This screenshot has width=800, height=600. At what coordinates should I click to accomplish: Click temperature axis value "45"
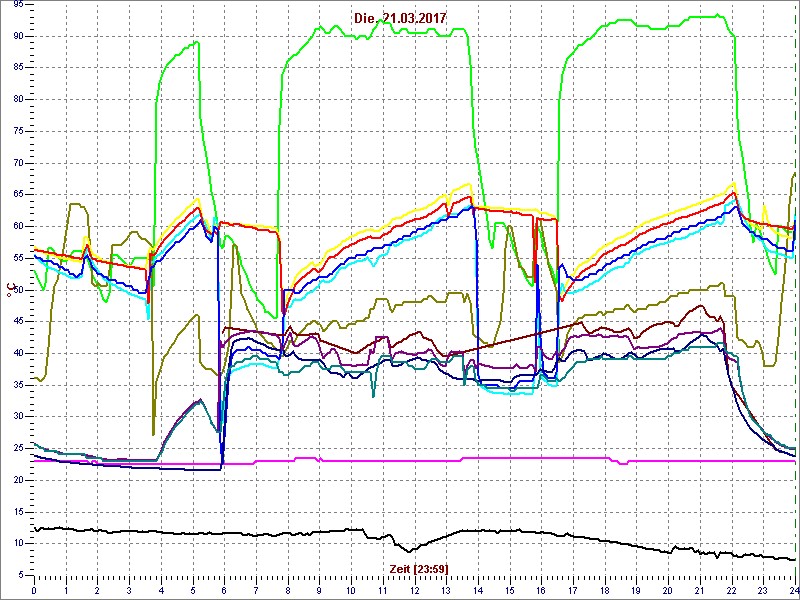(x=17, y=321)
